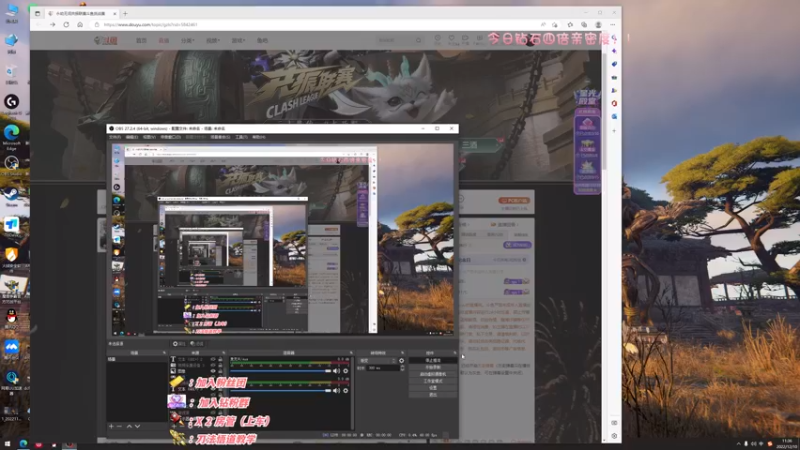
Task: Open a new browser tab with plus
Action: click(125, 13)
